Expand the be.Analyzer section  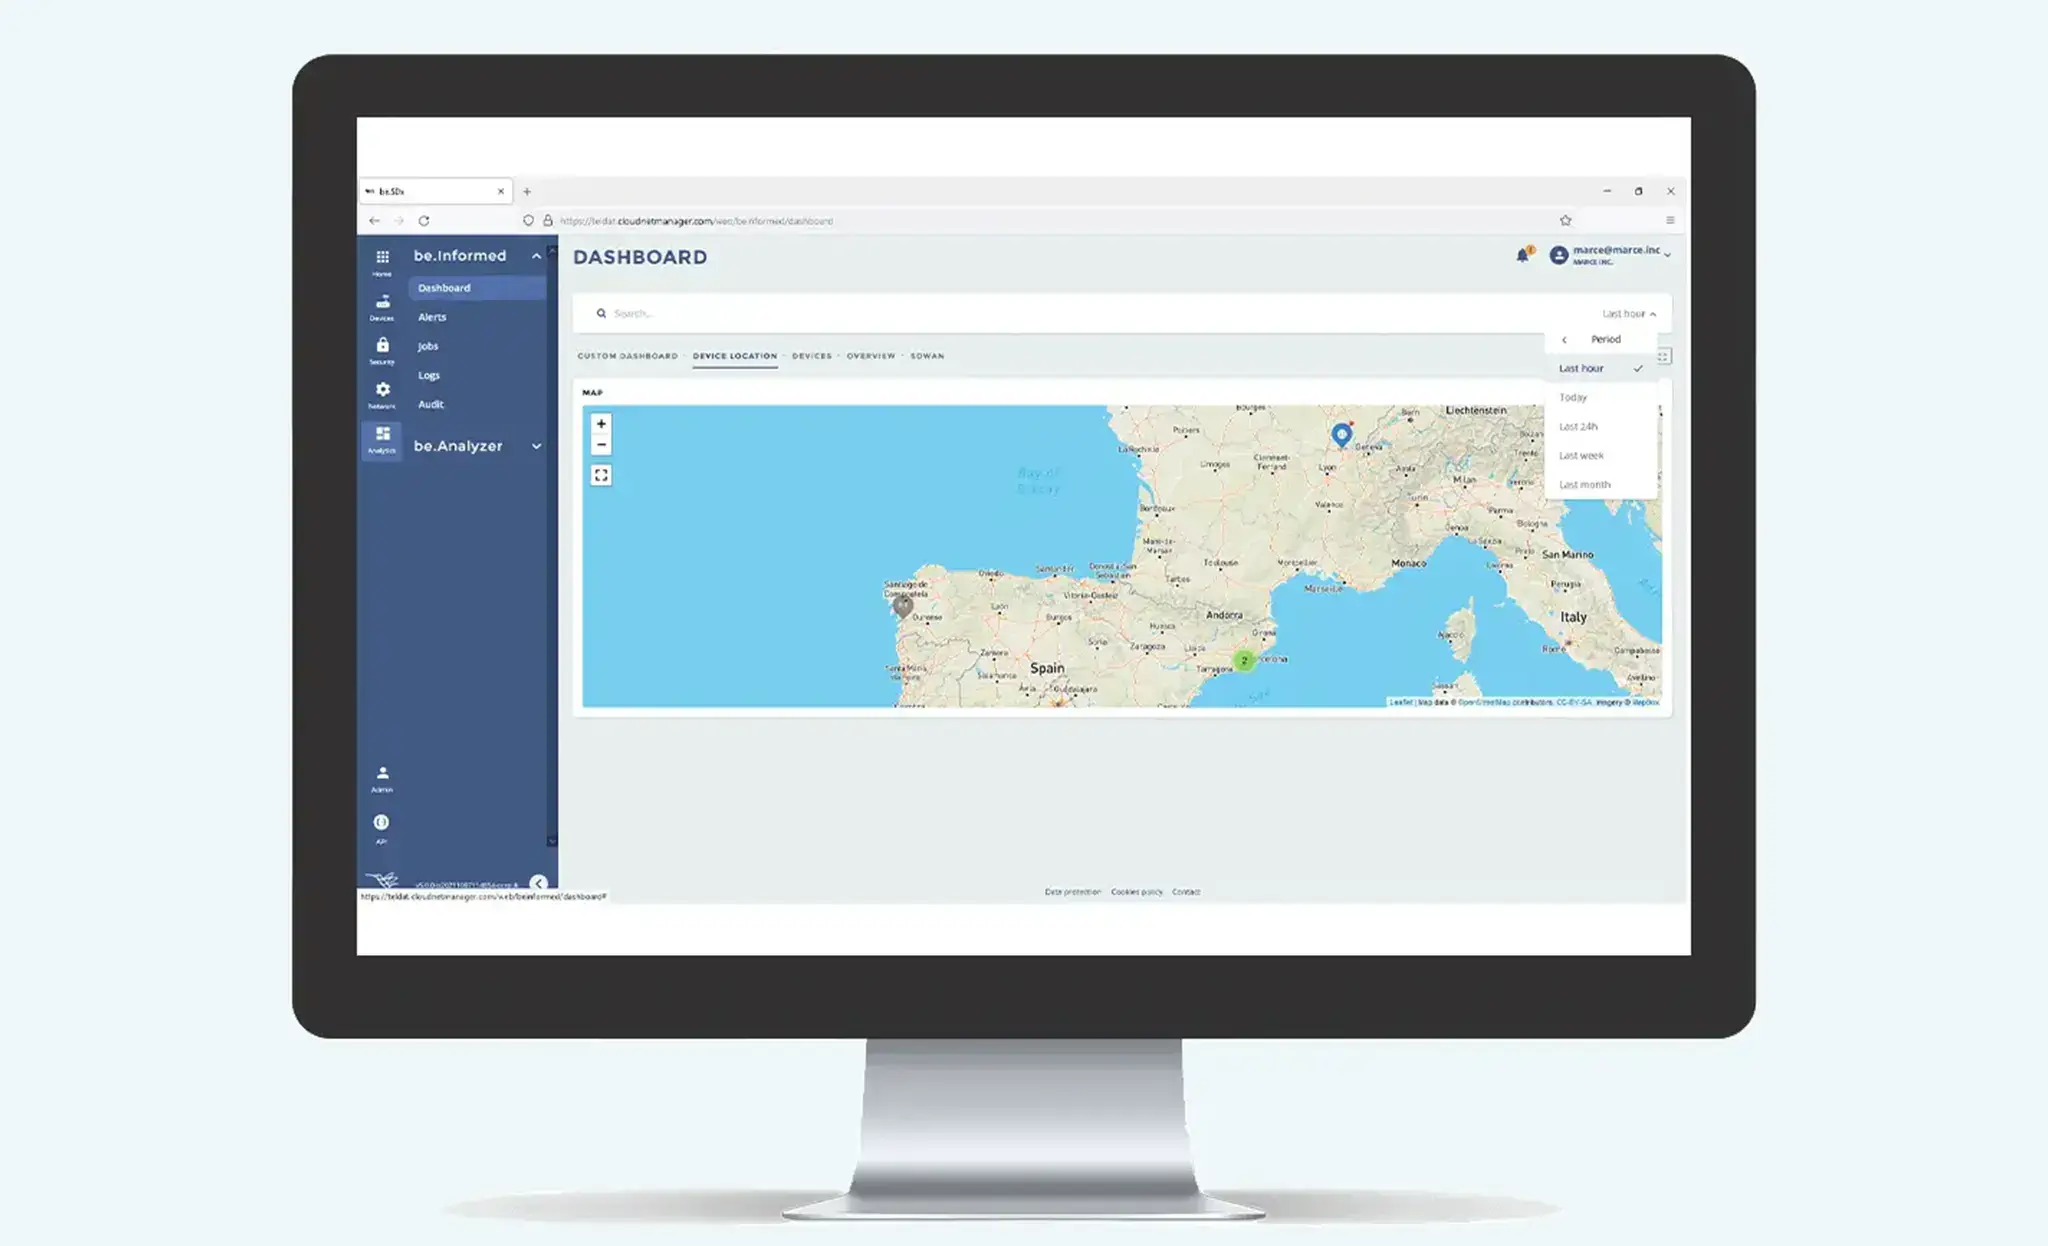[536, 446]
